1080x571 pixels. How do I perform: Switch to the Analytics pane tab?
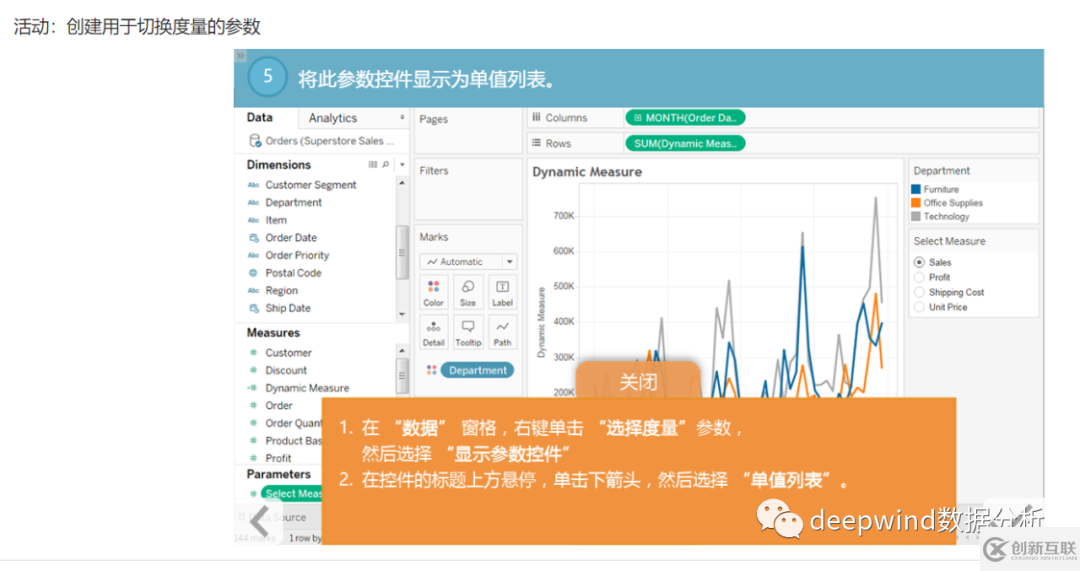pos(333,118)
